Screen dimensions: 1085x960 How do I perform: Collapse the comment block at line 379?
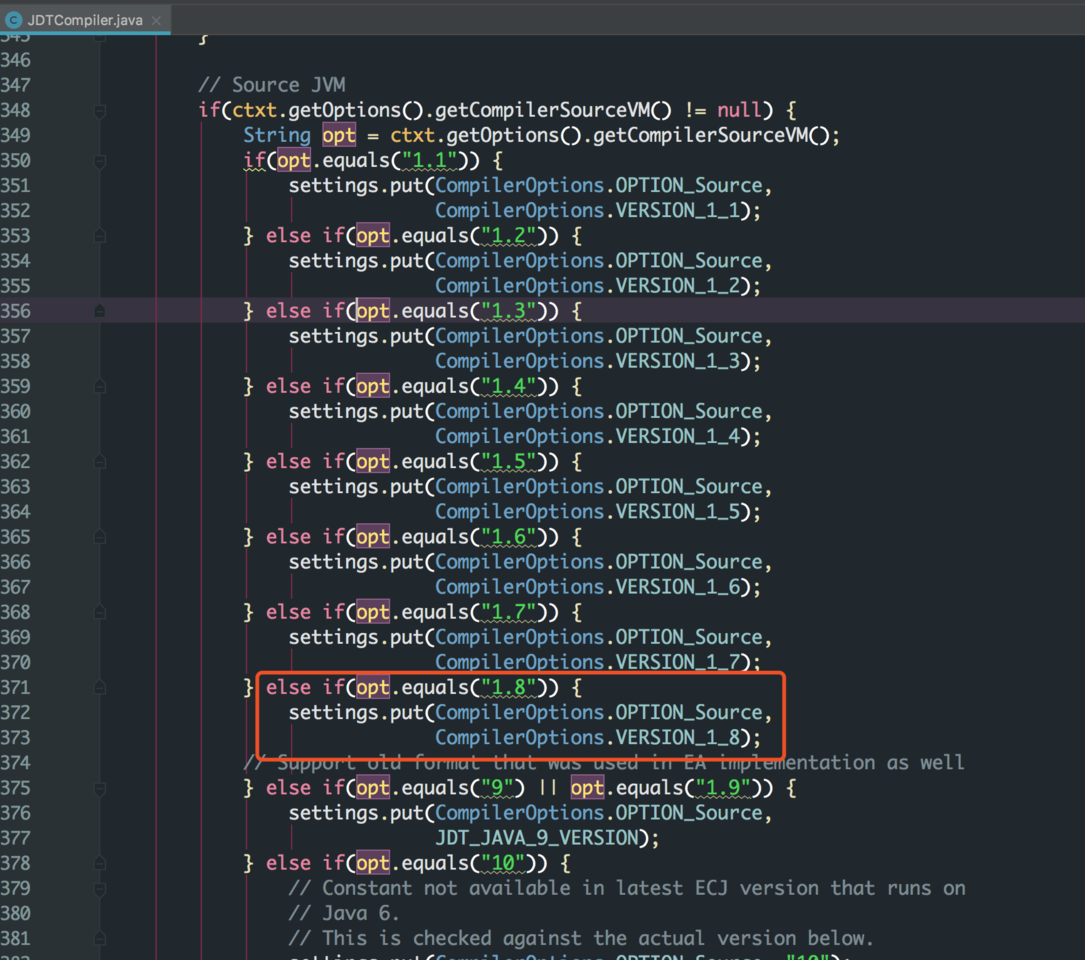100,888
